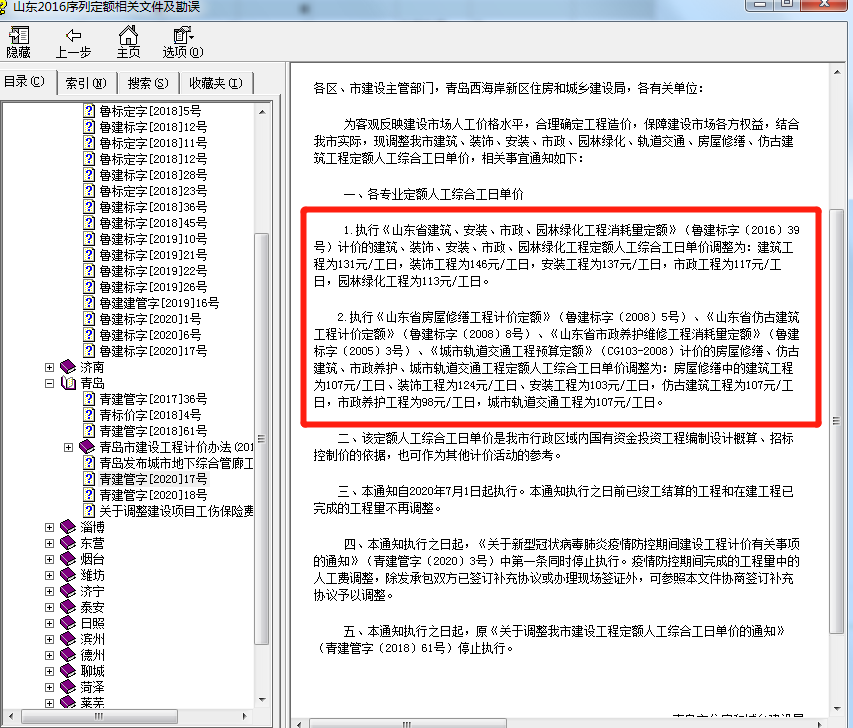
Task: Click the content pane vertical scrollbar thumb
Action: (836, 421)
